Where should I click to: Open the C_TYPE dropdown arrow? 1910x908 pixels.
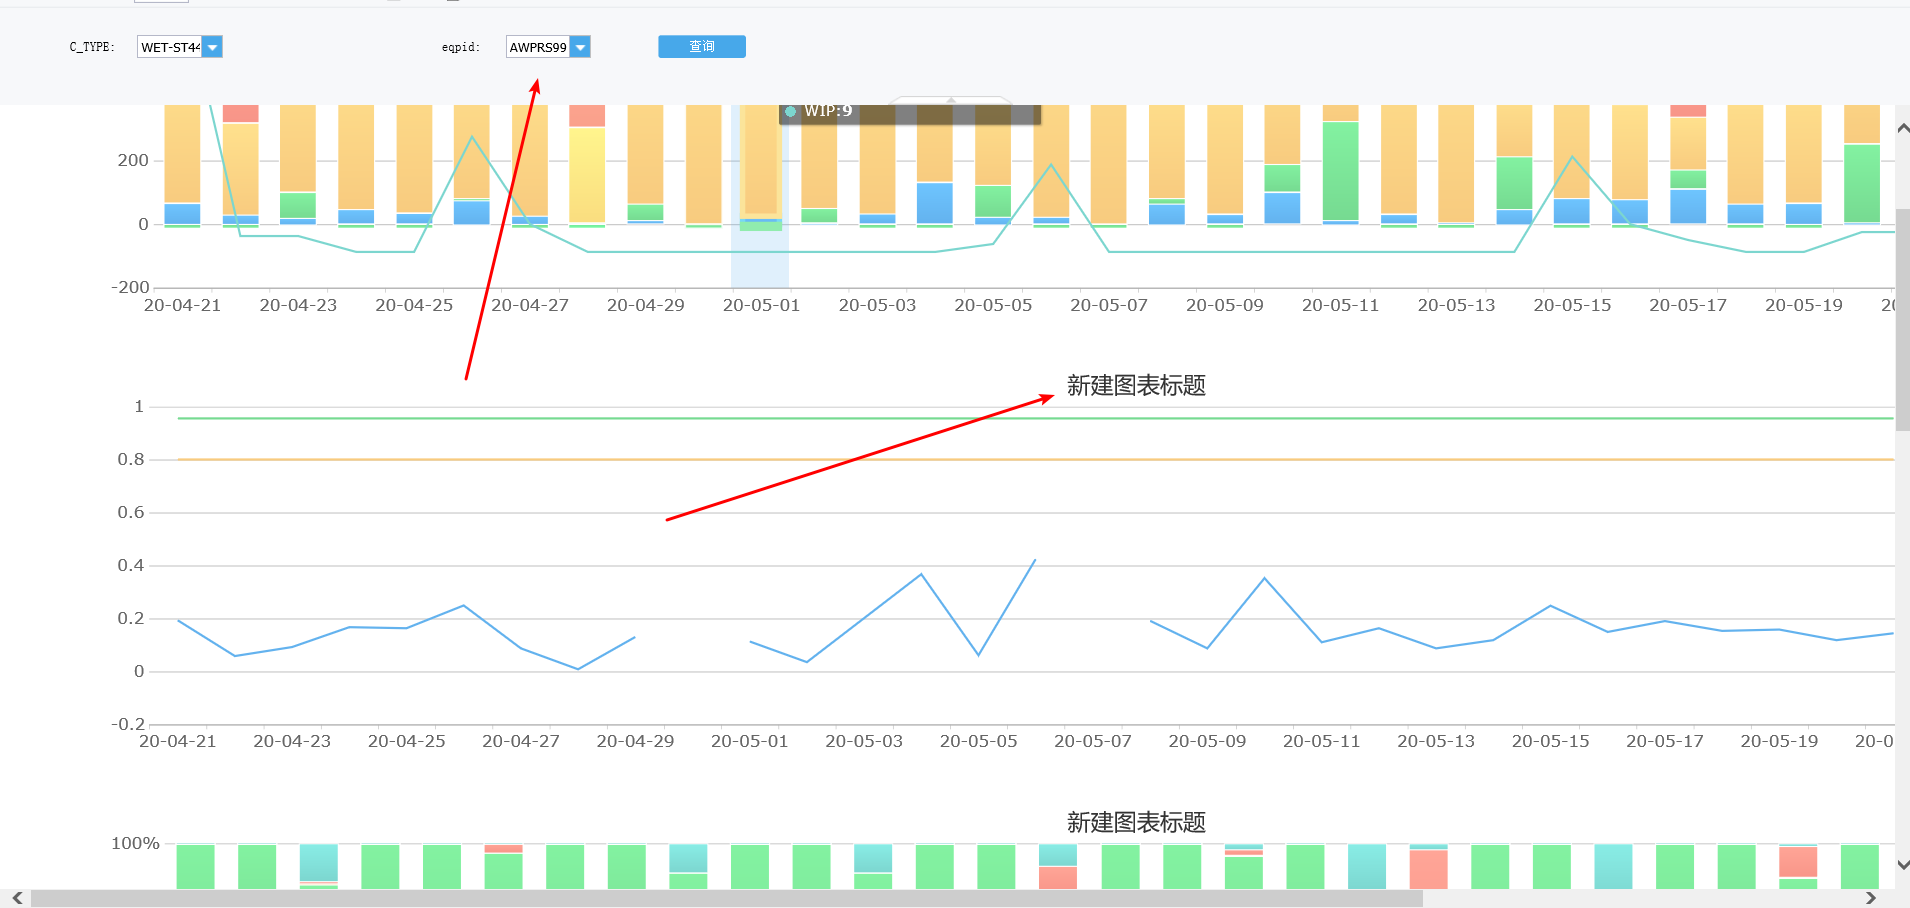point(212,47)
